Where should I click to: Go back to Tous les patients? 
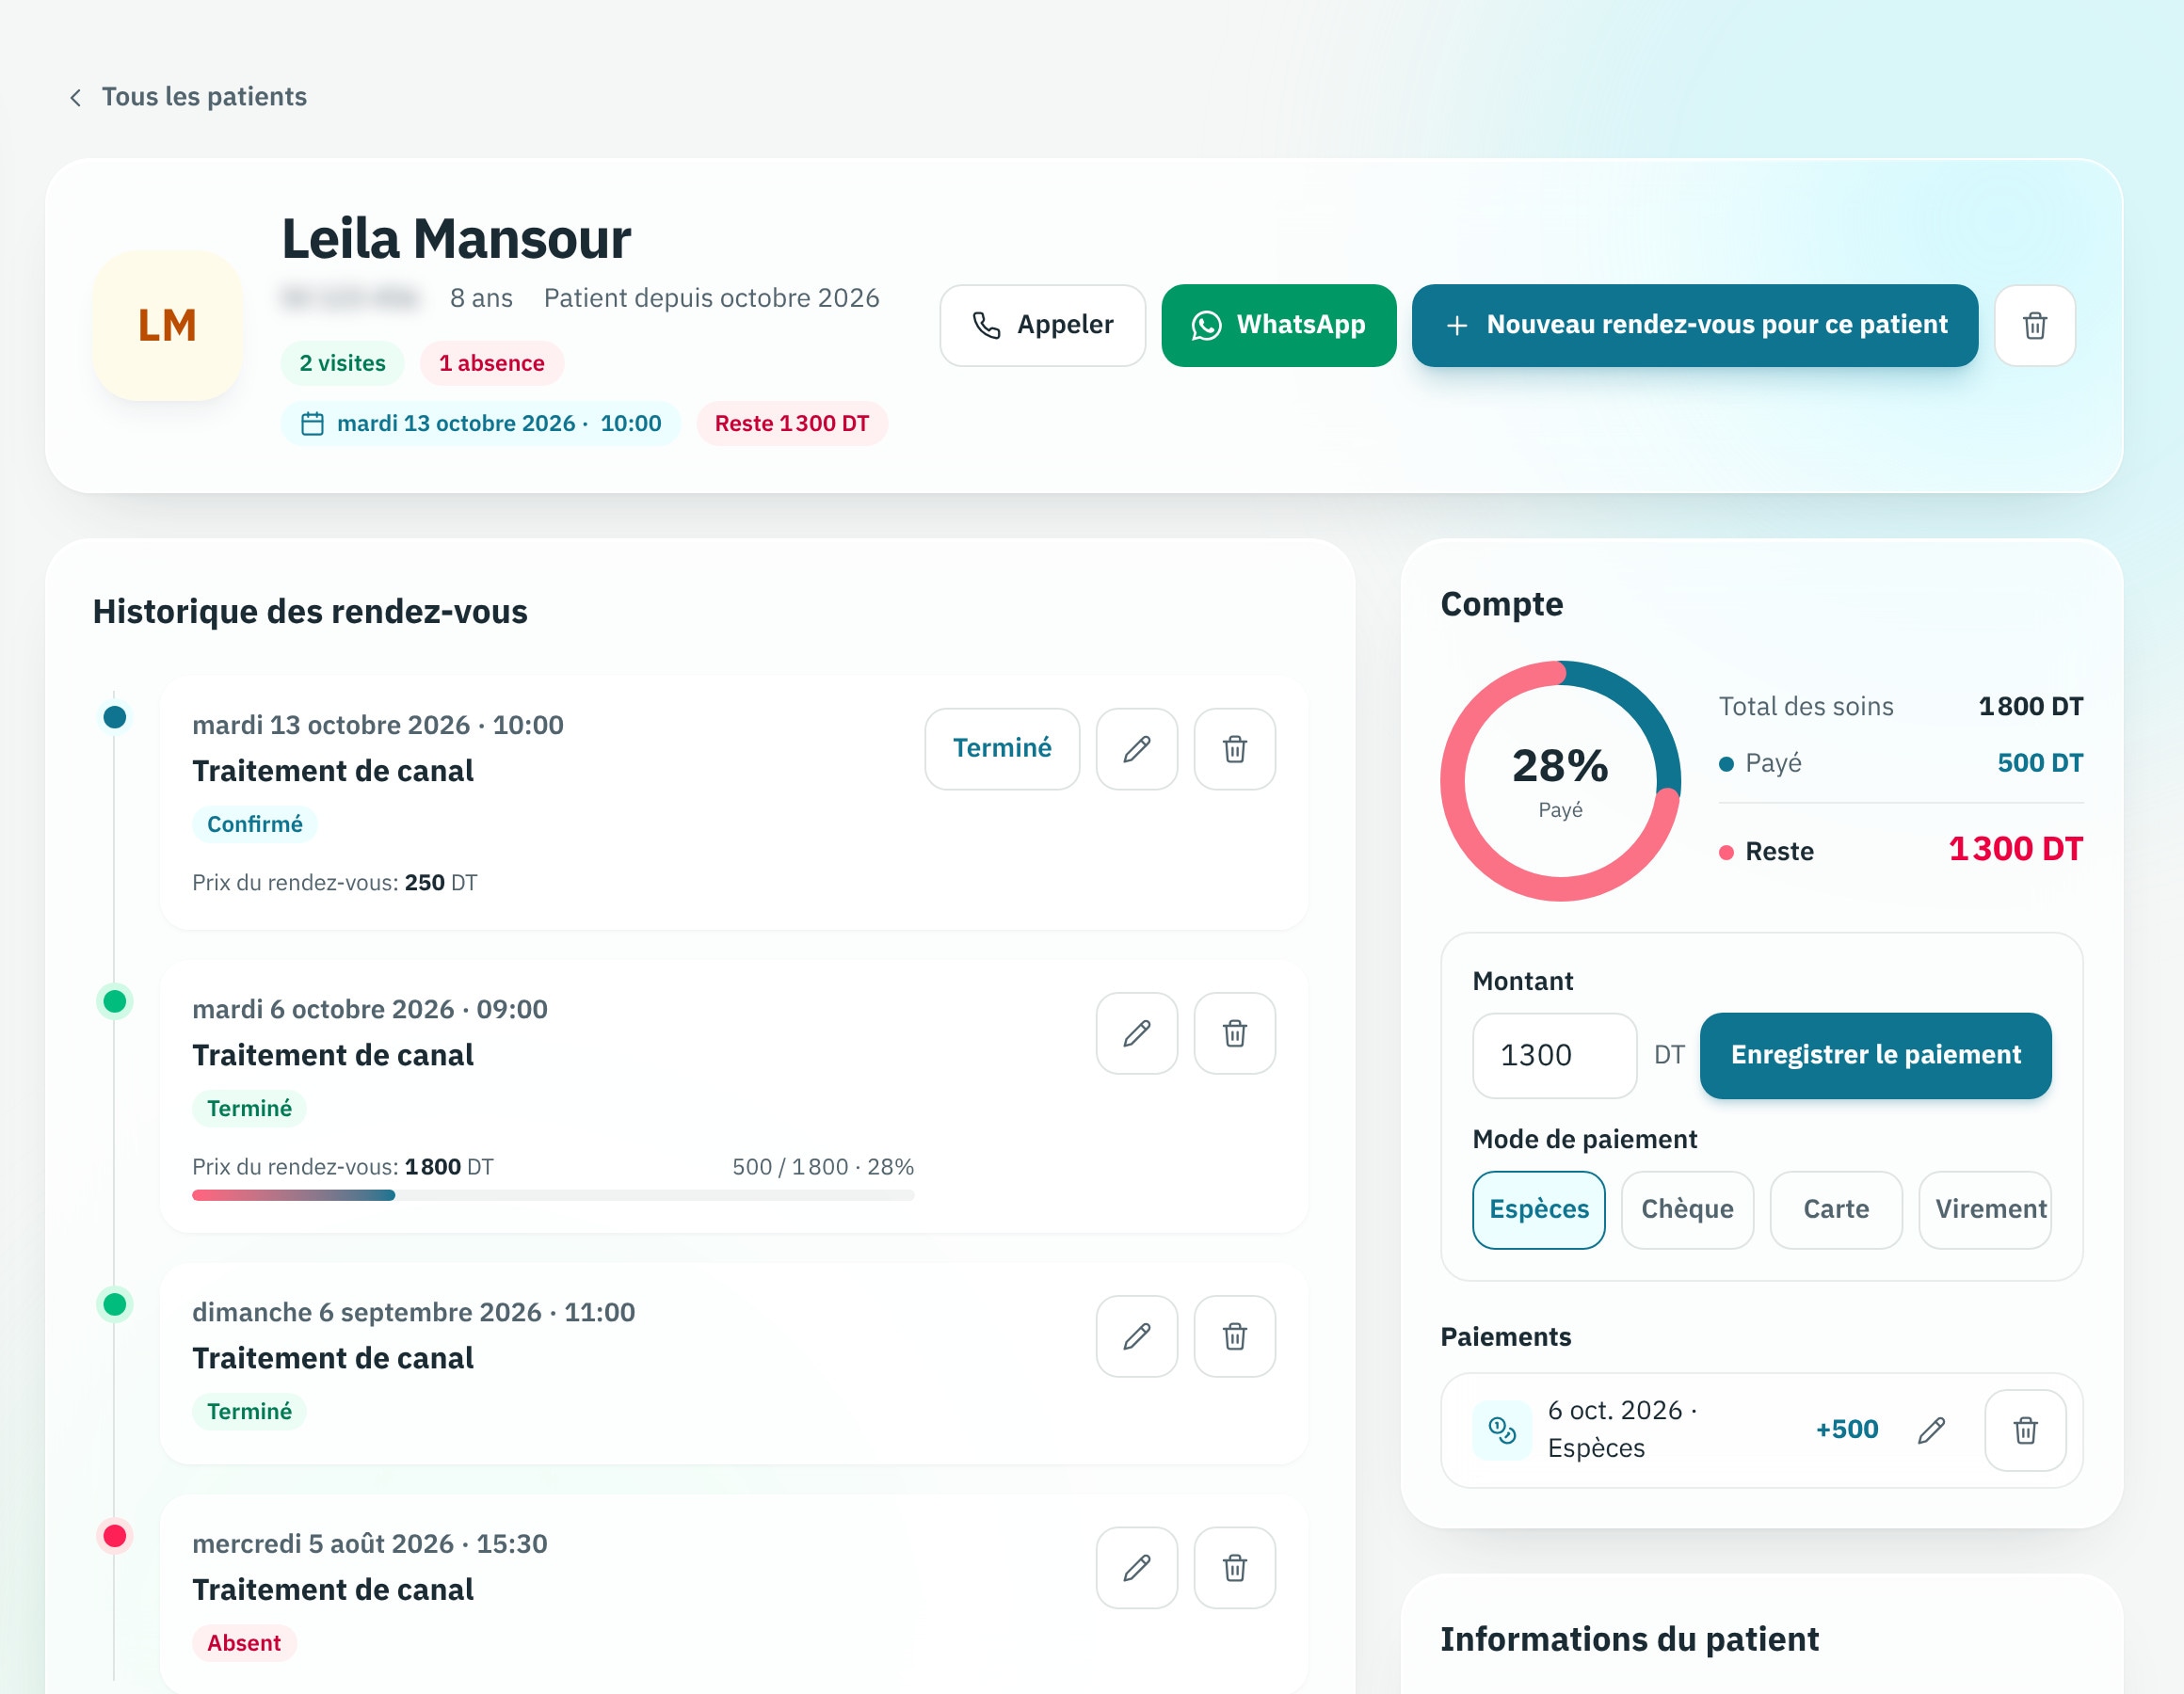point(187,97)
